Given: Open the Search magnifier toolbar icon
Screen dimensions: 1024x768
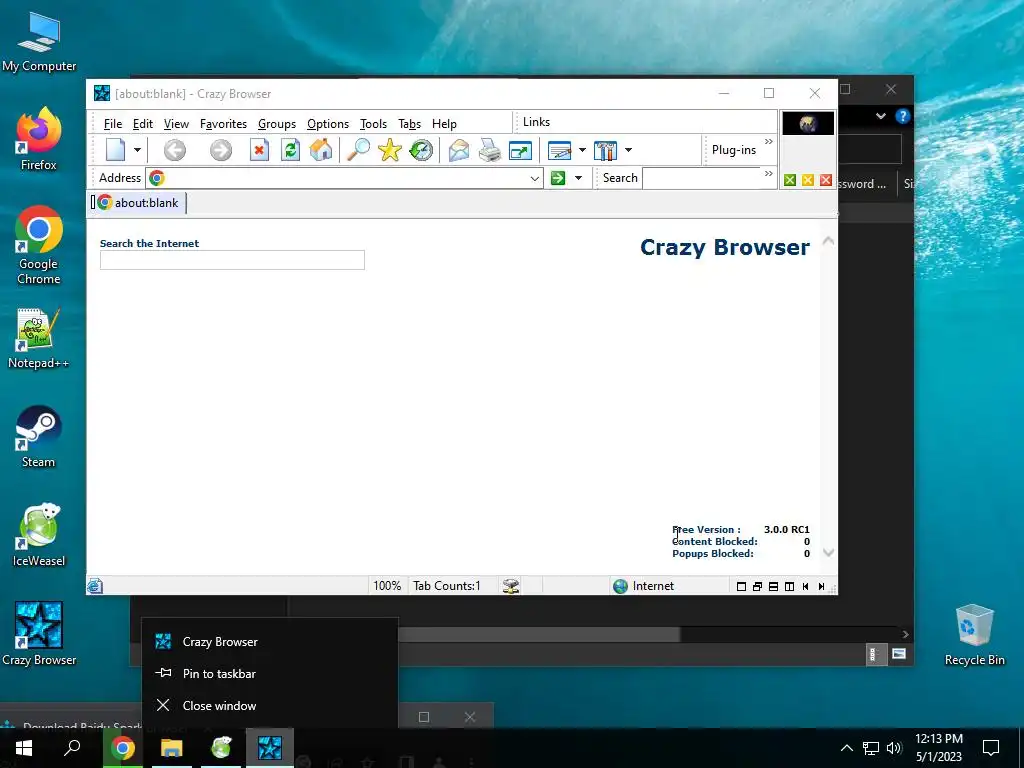Looking at the screenshot, I should 358,150.
